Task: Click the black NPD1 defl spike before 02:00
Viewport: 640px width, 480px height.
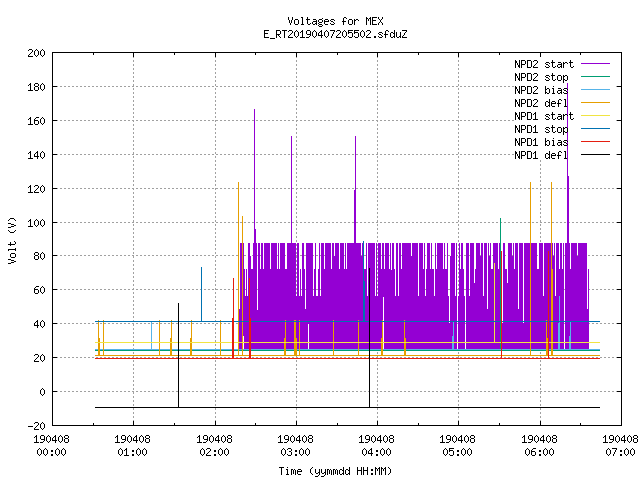Action: 178,355
